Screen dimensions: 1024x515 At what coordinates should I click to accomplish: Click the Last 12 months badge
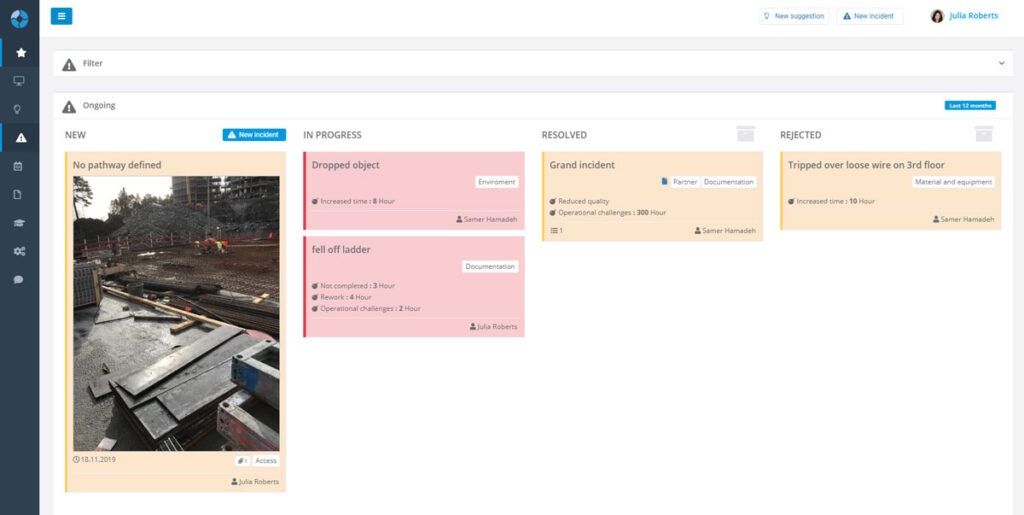970,105
